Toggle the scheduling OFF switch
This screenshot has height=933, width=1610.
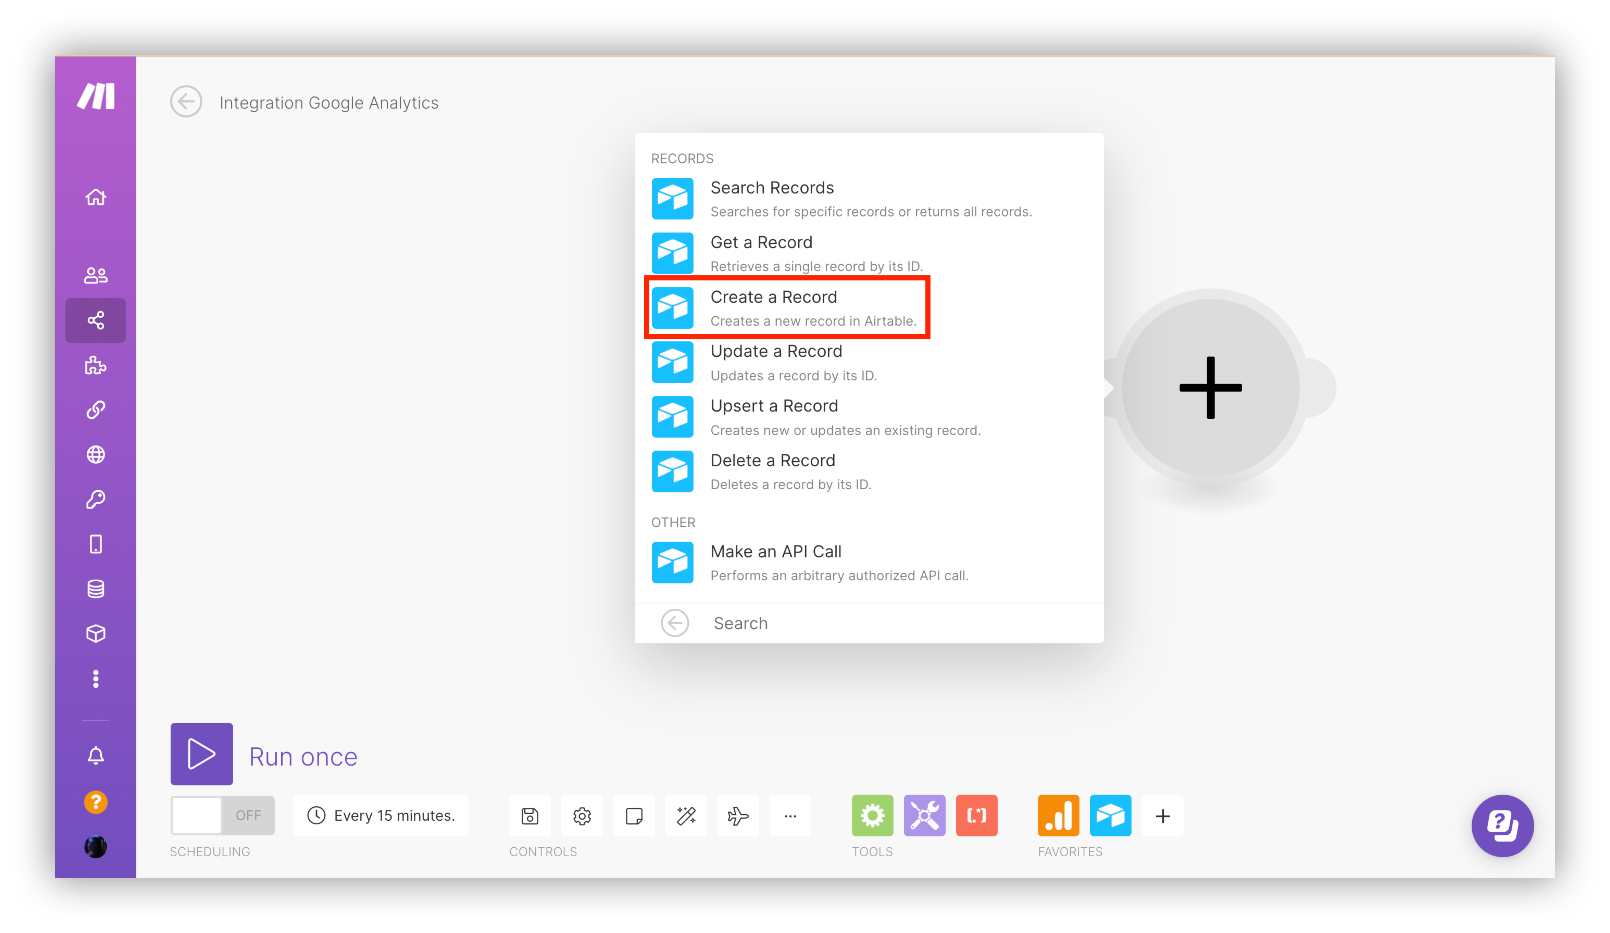pos(223,816)
